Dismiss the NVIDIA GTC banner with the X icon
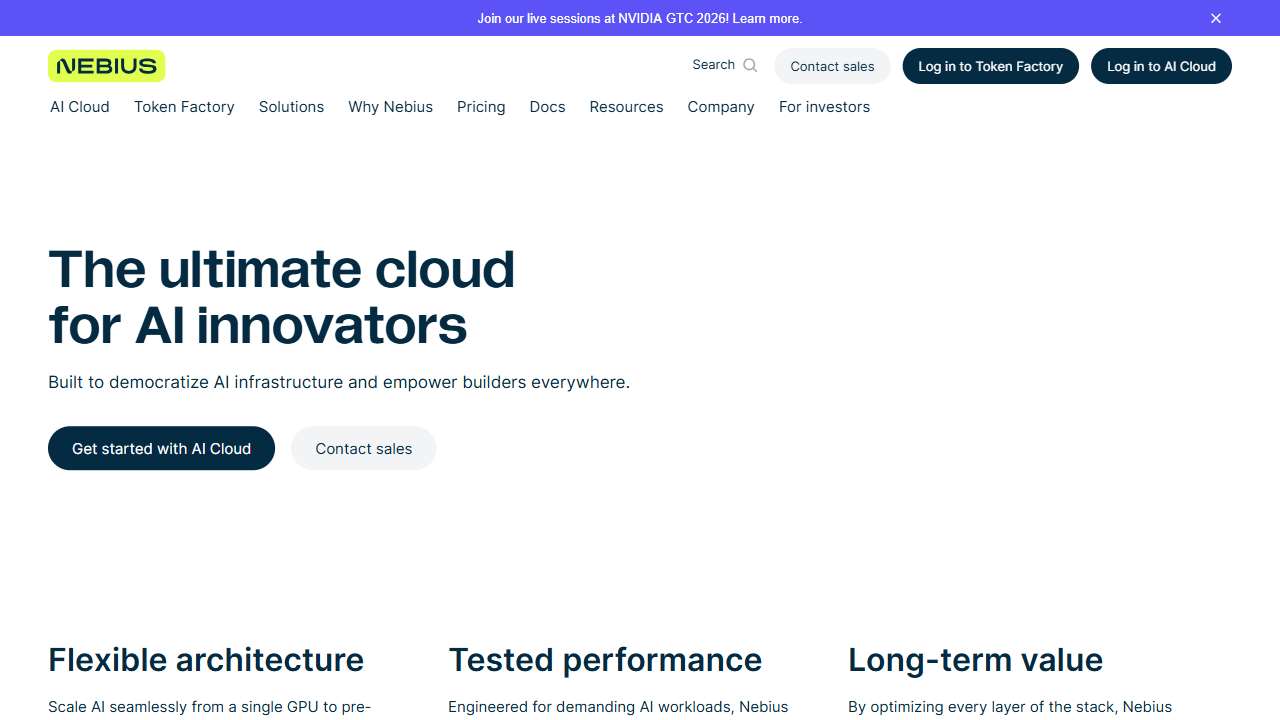Image resolution: width=1280 pixels, height=720 pixels. 1215,18
